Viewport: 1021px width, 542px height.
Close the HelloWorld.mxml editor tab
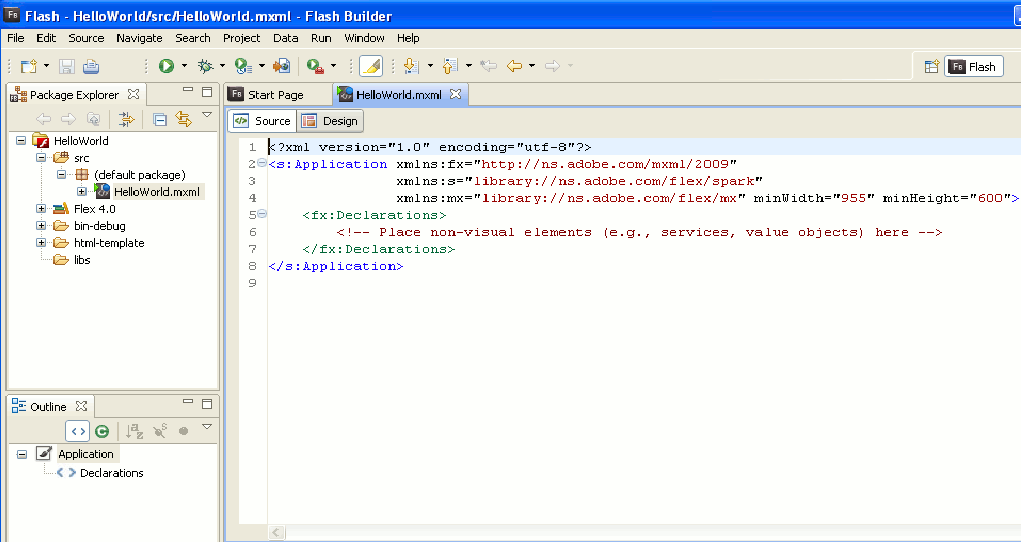pos(456,94)
